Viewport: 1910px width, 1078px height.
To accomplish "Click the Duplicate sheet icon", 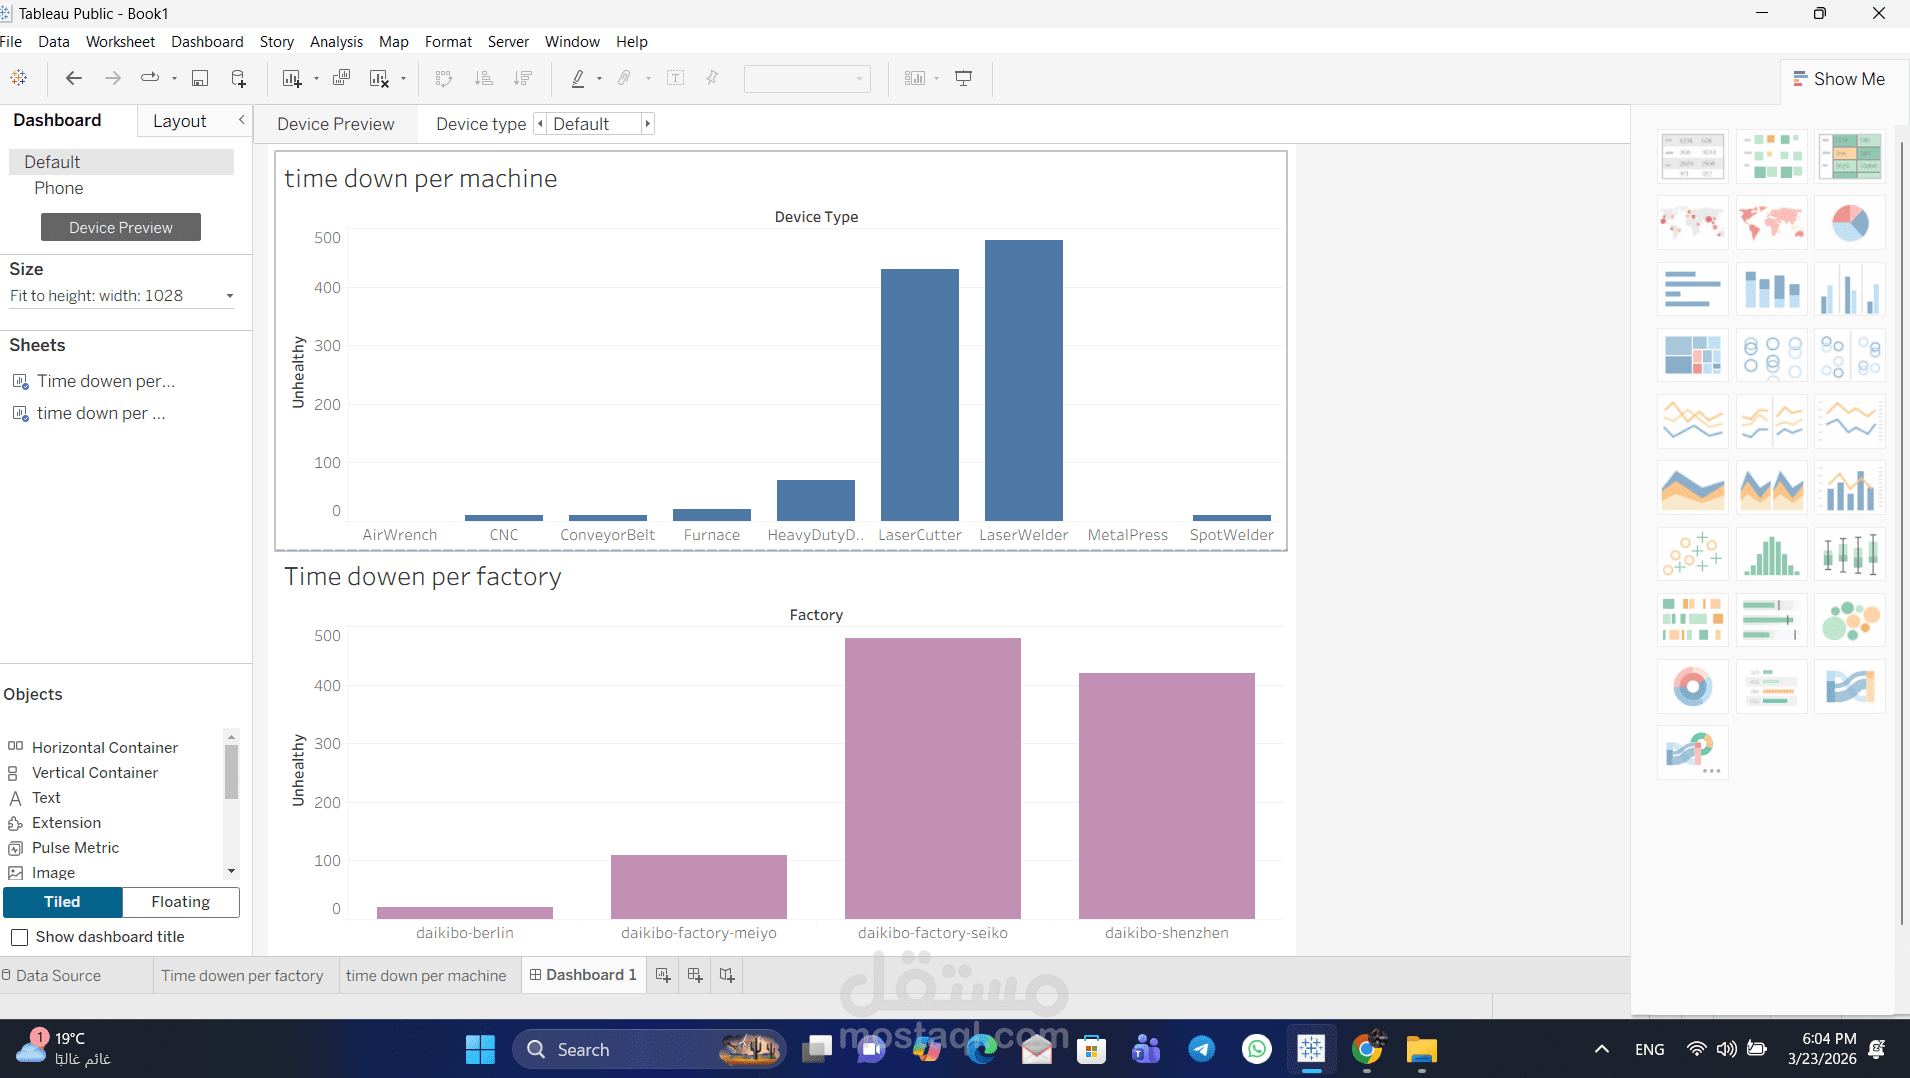I will [341, 78].
